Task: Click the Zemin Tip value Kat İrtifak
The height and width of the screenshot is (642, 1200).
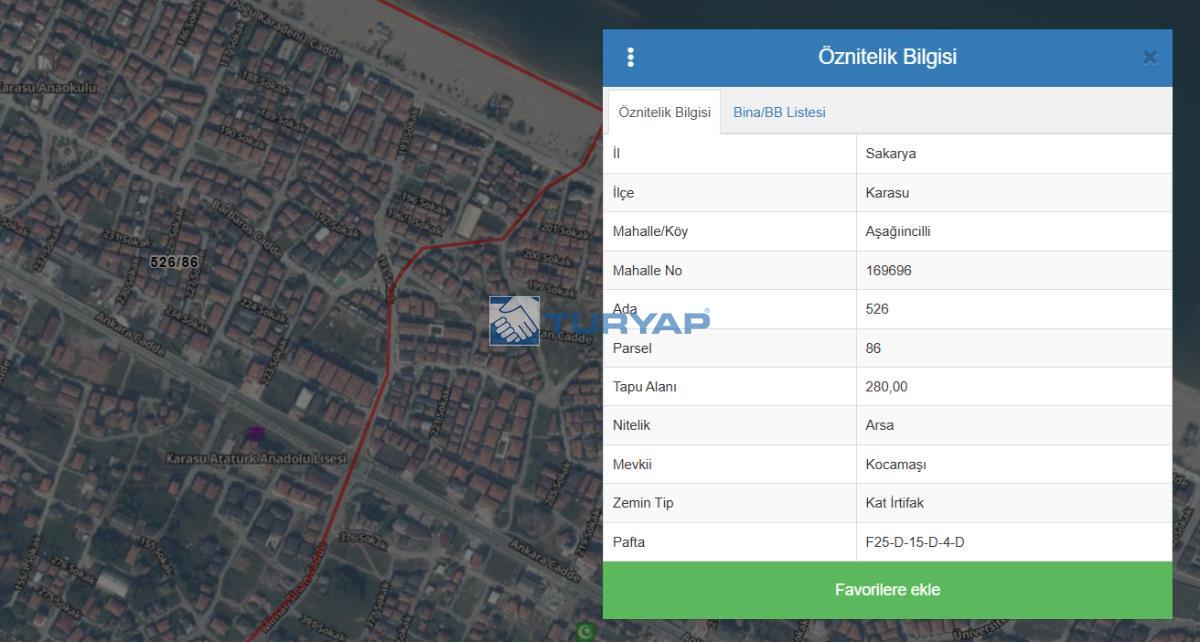Action: tap(894, 503)
